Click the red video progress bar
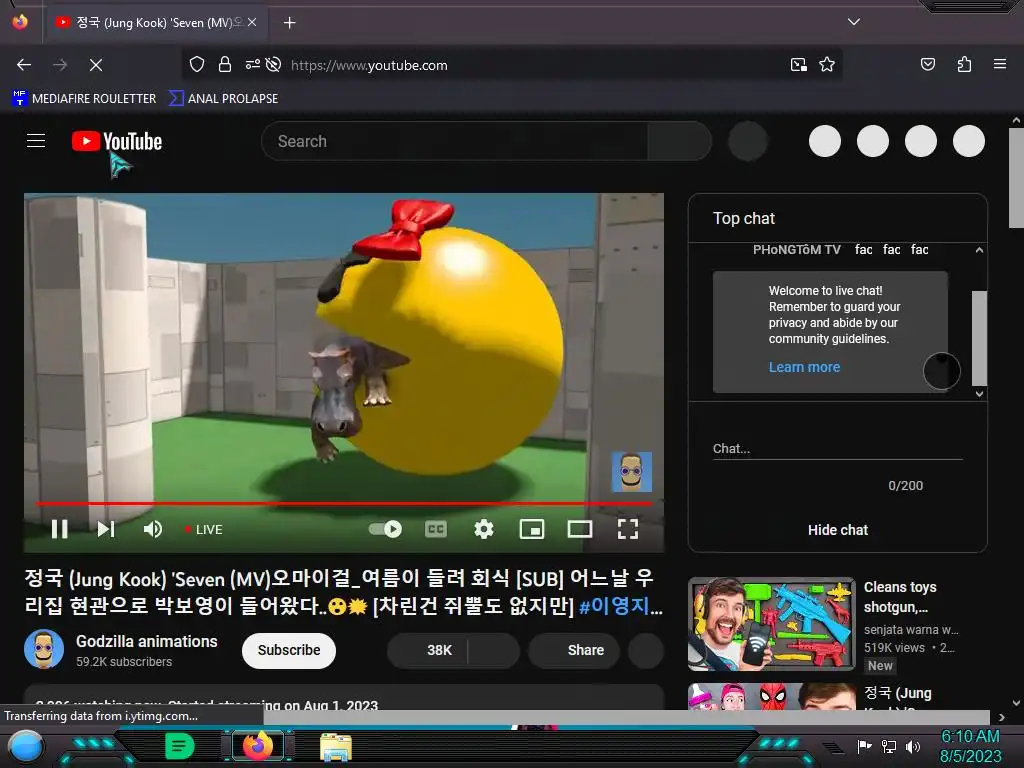 (x=344, y=504)
